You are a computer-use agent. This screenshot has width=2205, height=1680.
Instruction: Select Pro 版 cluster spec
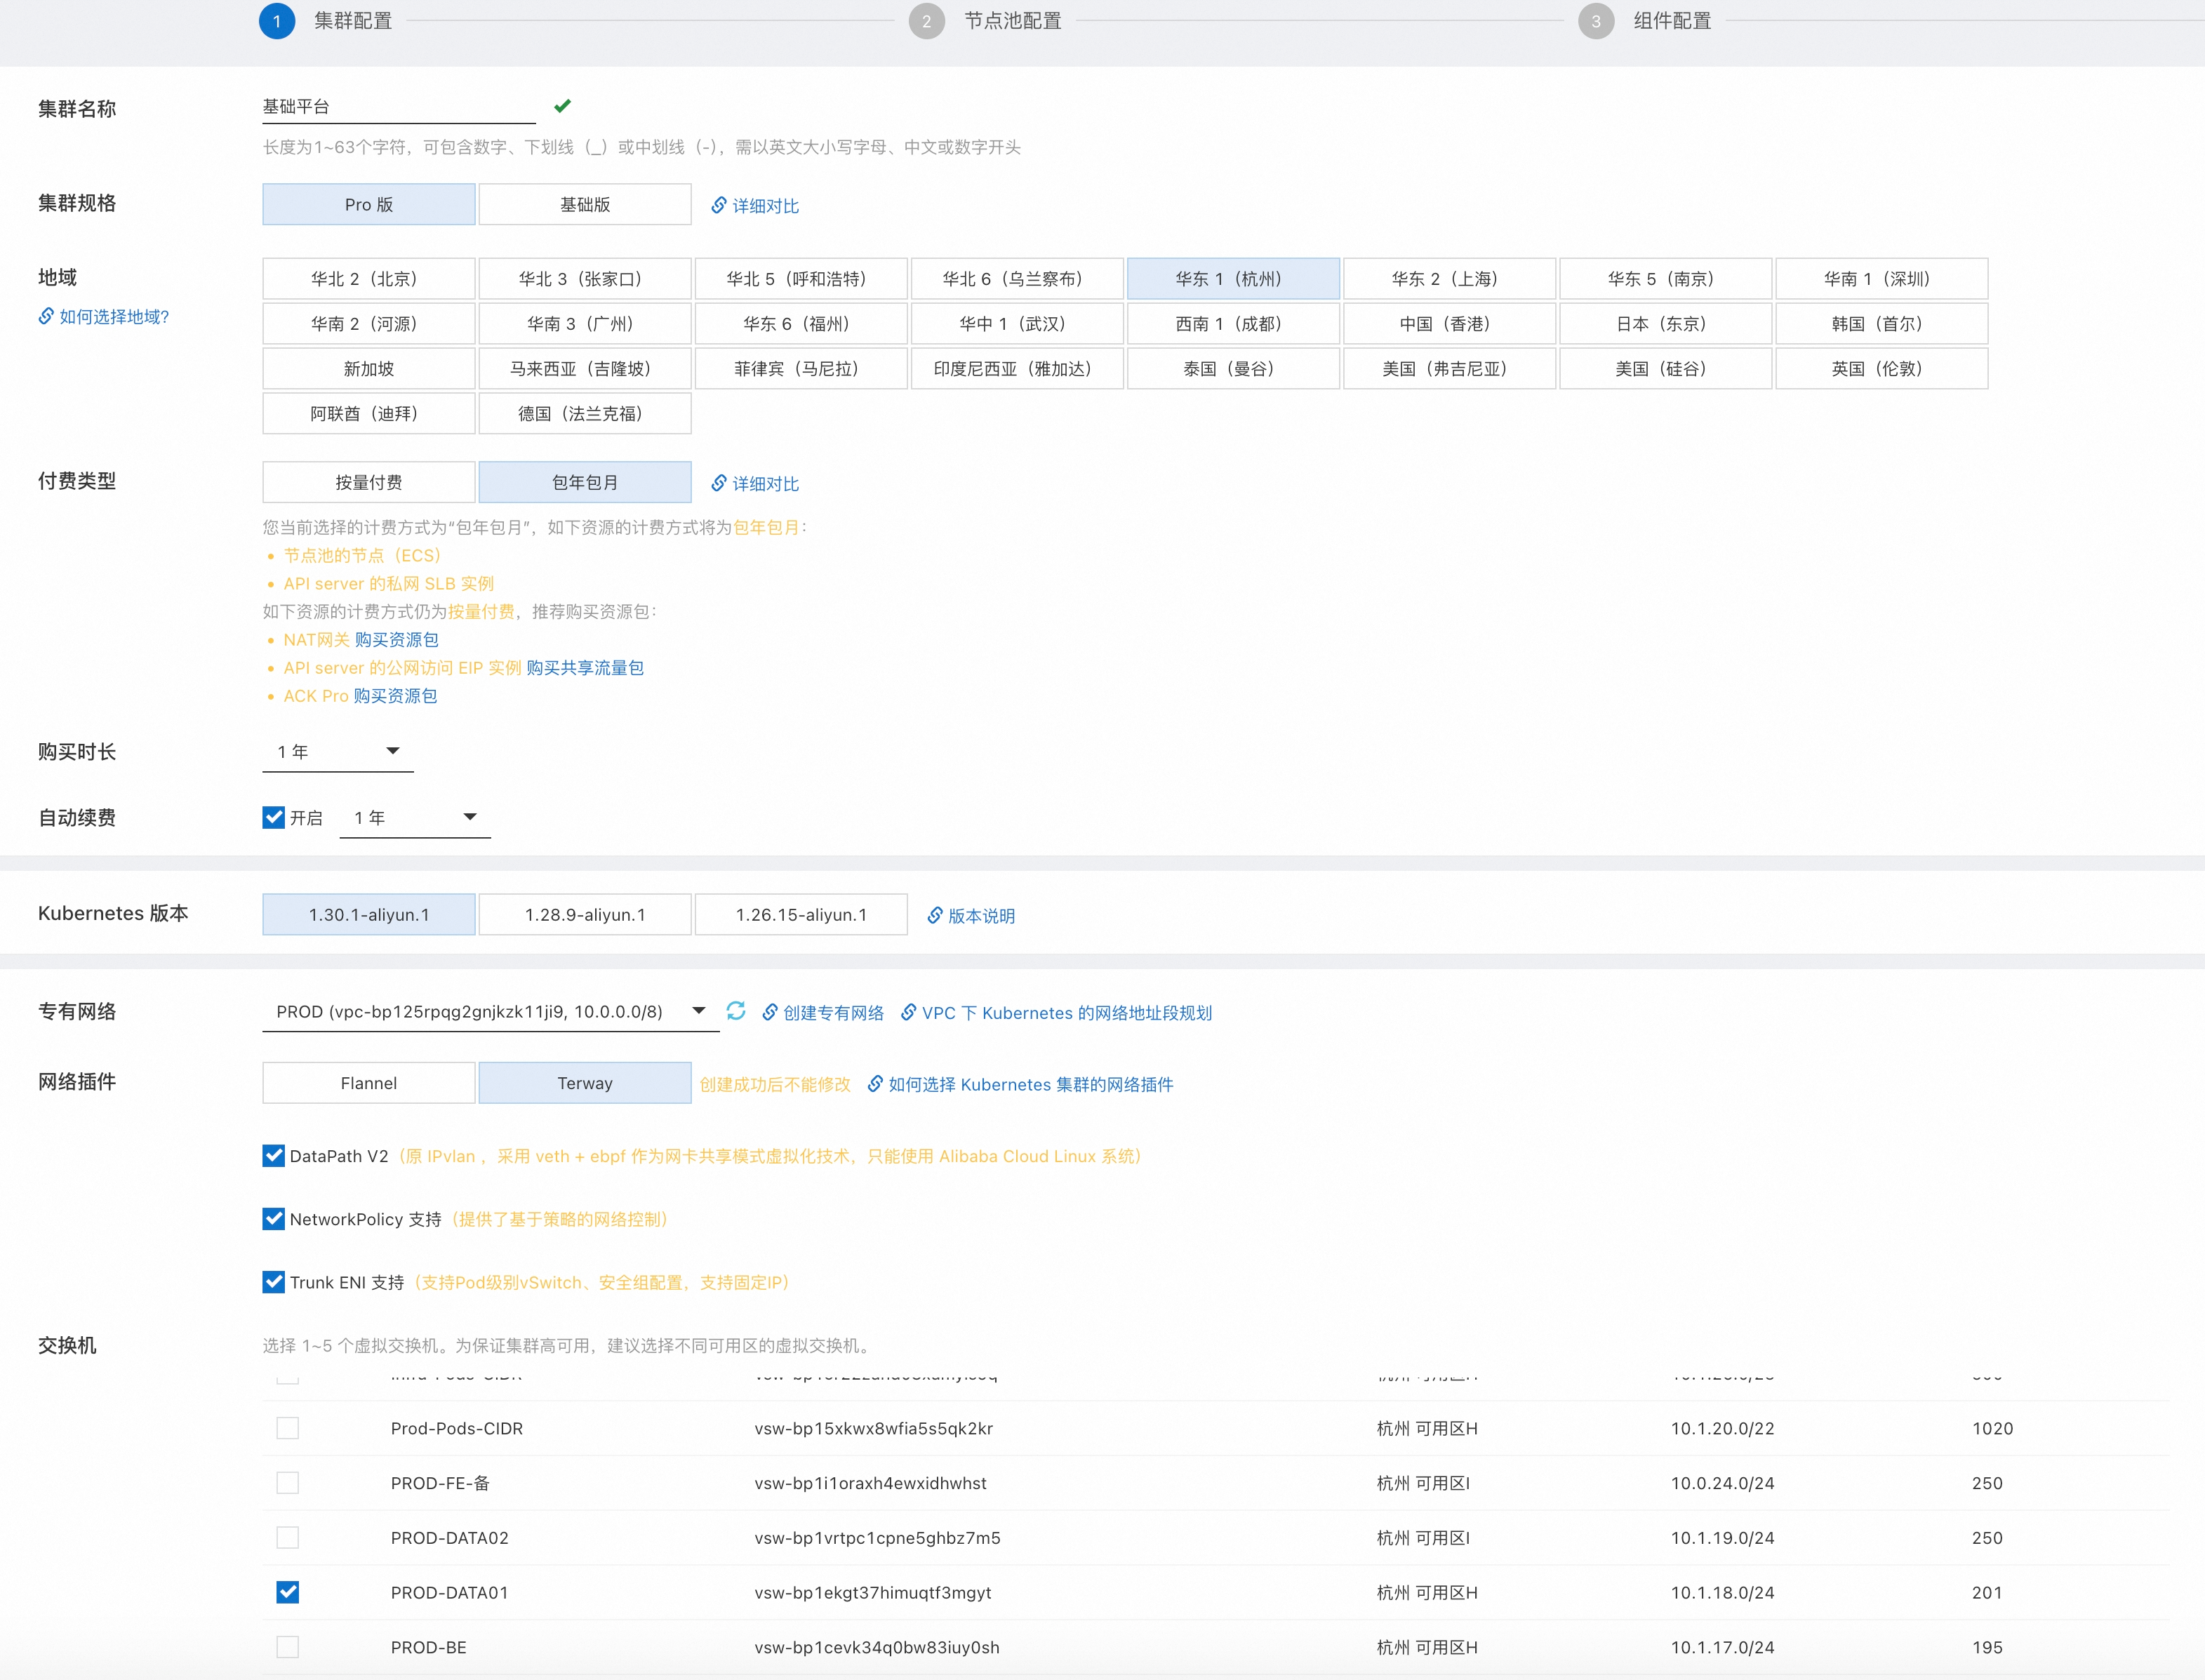tap(369, 204)
